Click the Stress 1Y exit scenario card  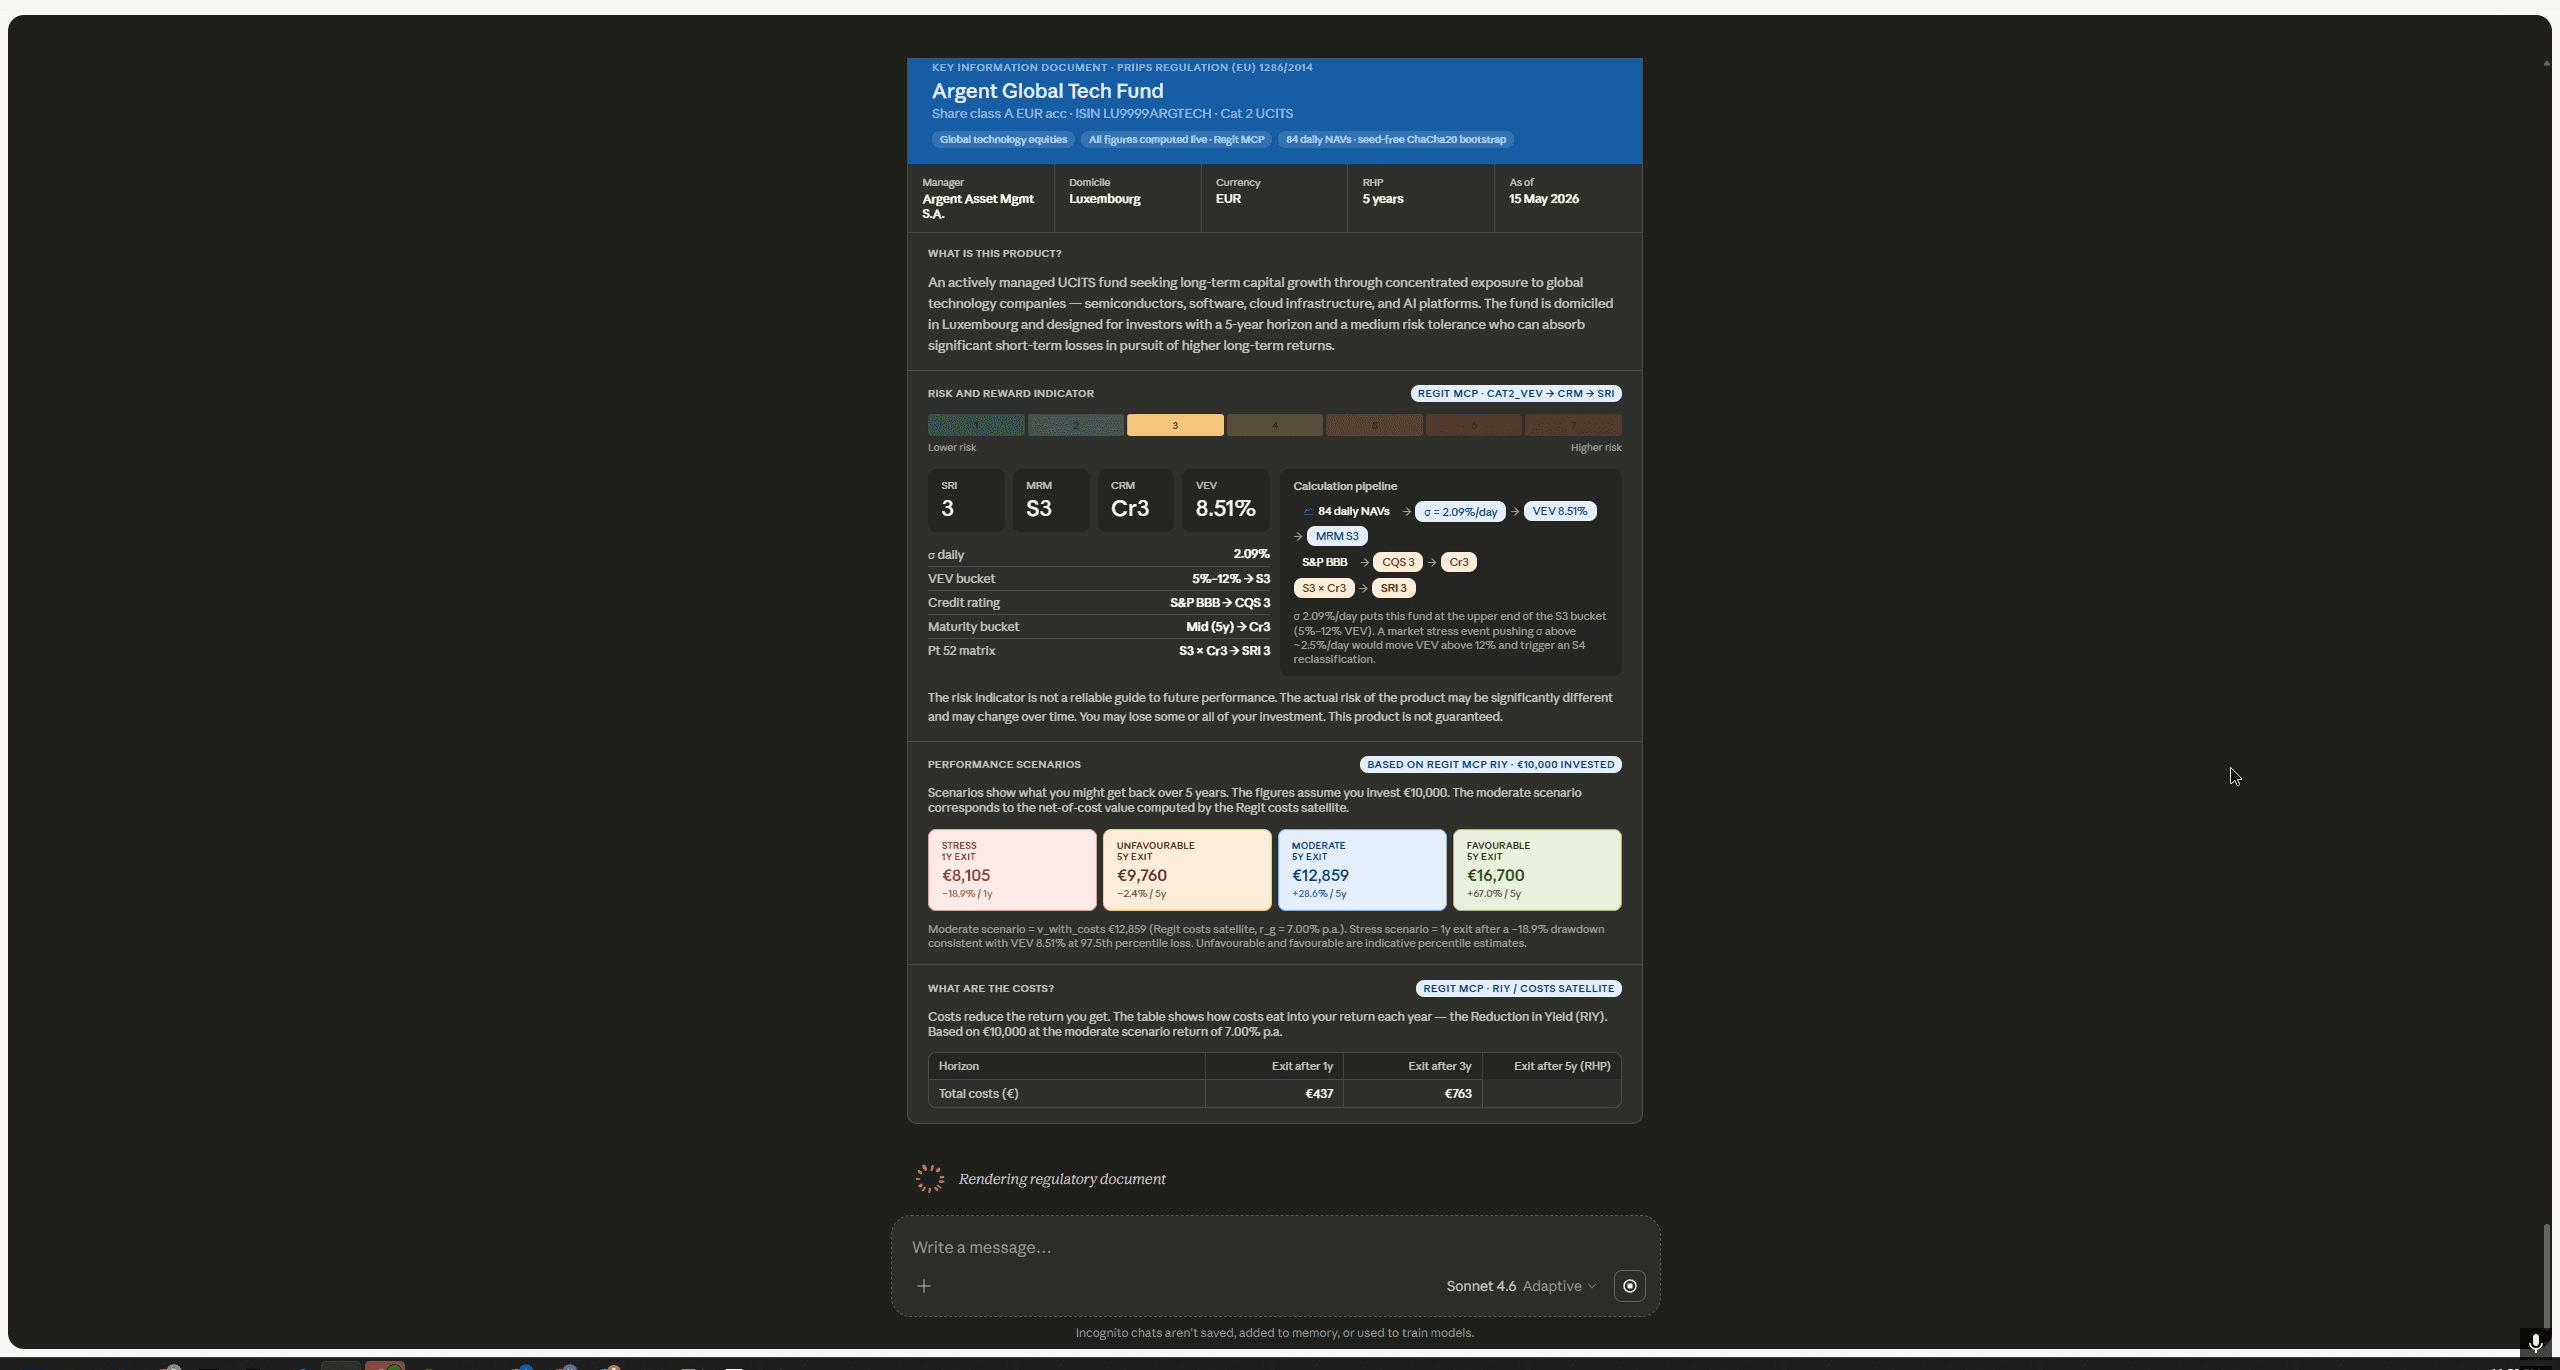1012,870
